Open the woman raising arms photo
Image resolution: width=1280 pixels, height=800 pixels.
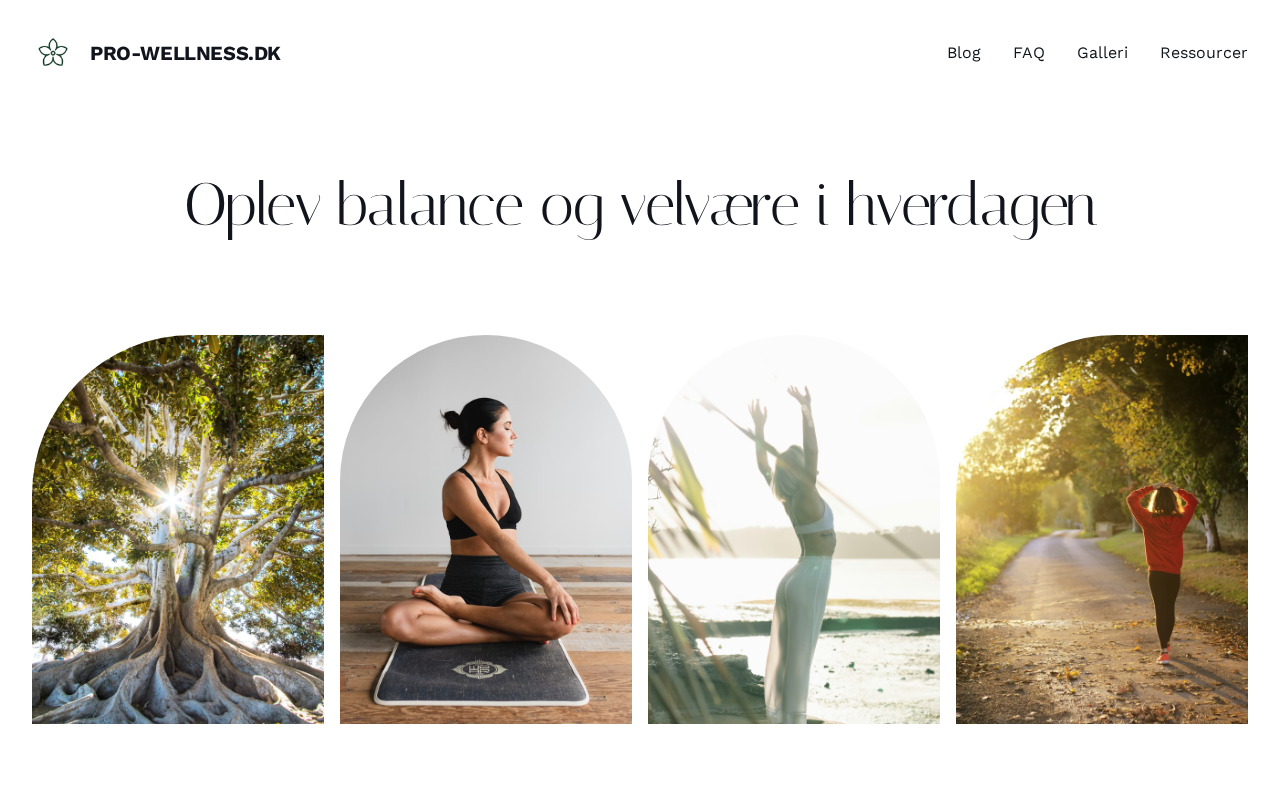tap(794, 529)
